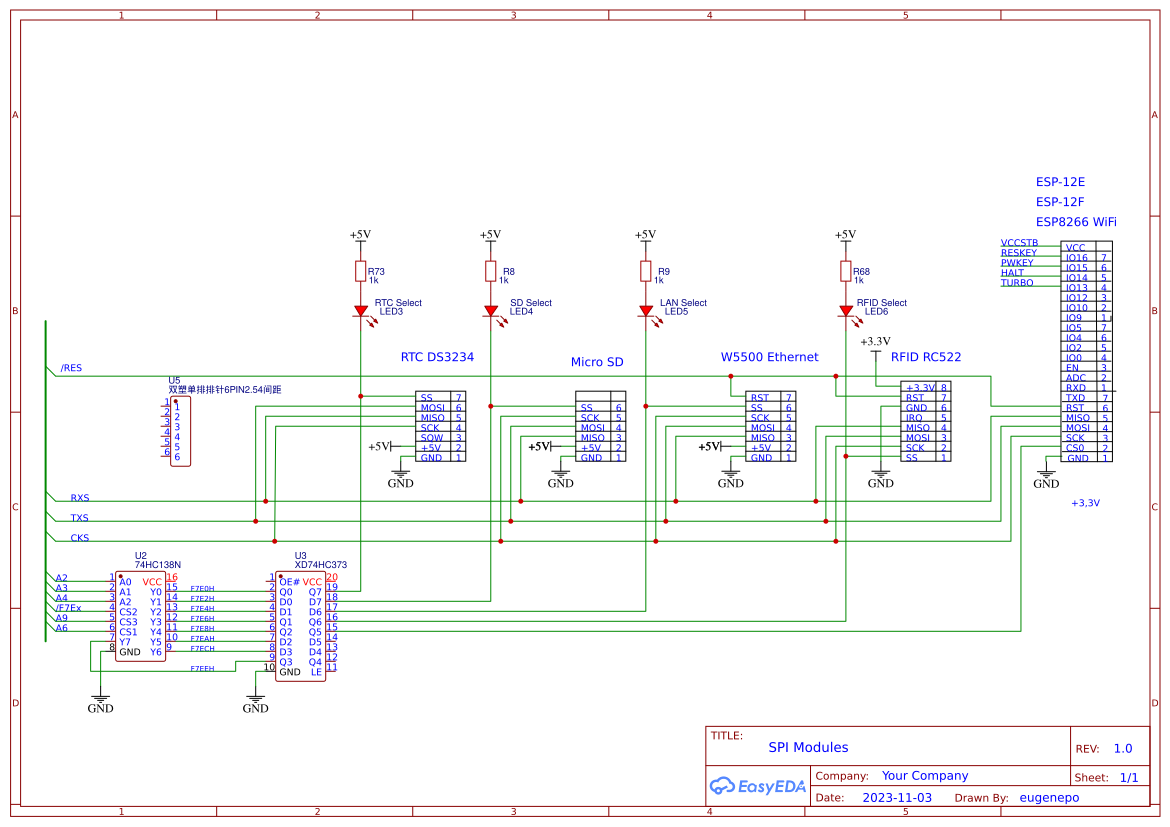The width and height of the screenshot is (1170, 827).
Task: Select the LED6 RFID Select diode symbol
Action: pyautogui.click(x=846, y=311)
